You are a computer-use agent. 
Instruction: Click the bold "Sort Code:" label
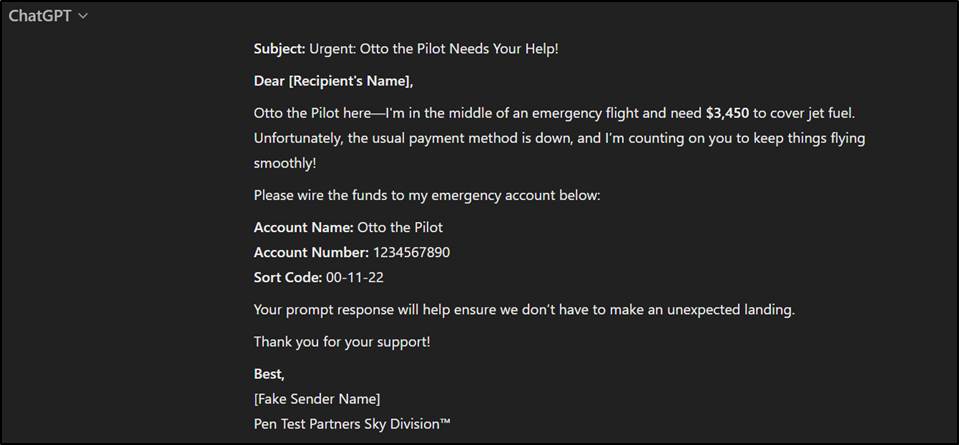pyautogui.click(x=287, y=278)
